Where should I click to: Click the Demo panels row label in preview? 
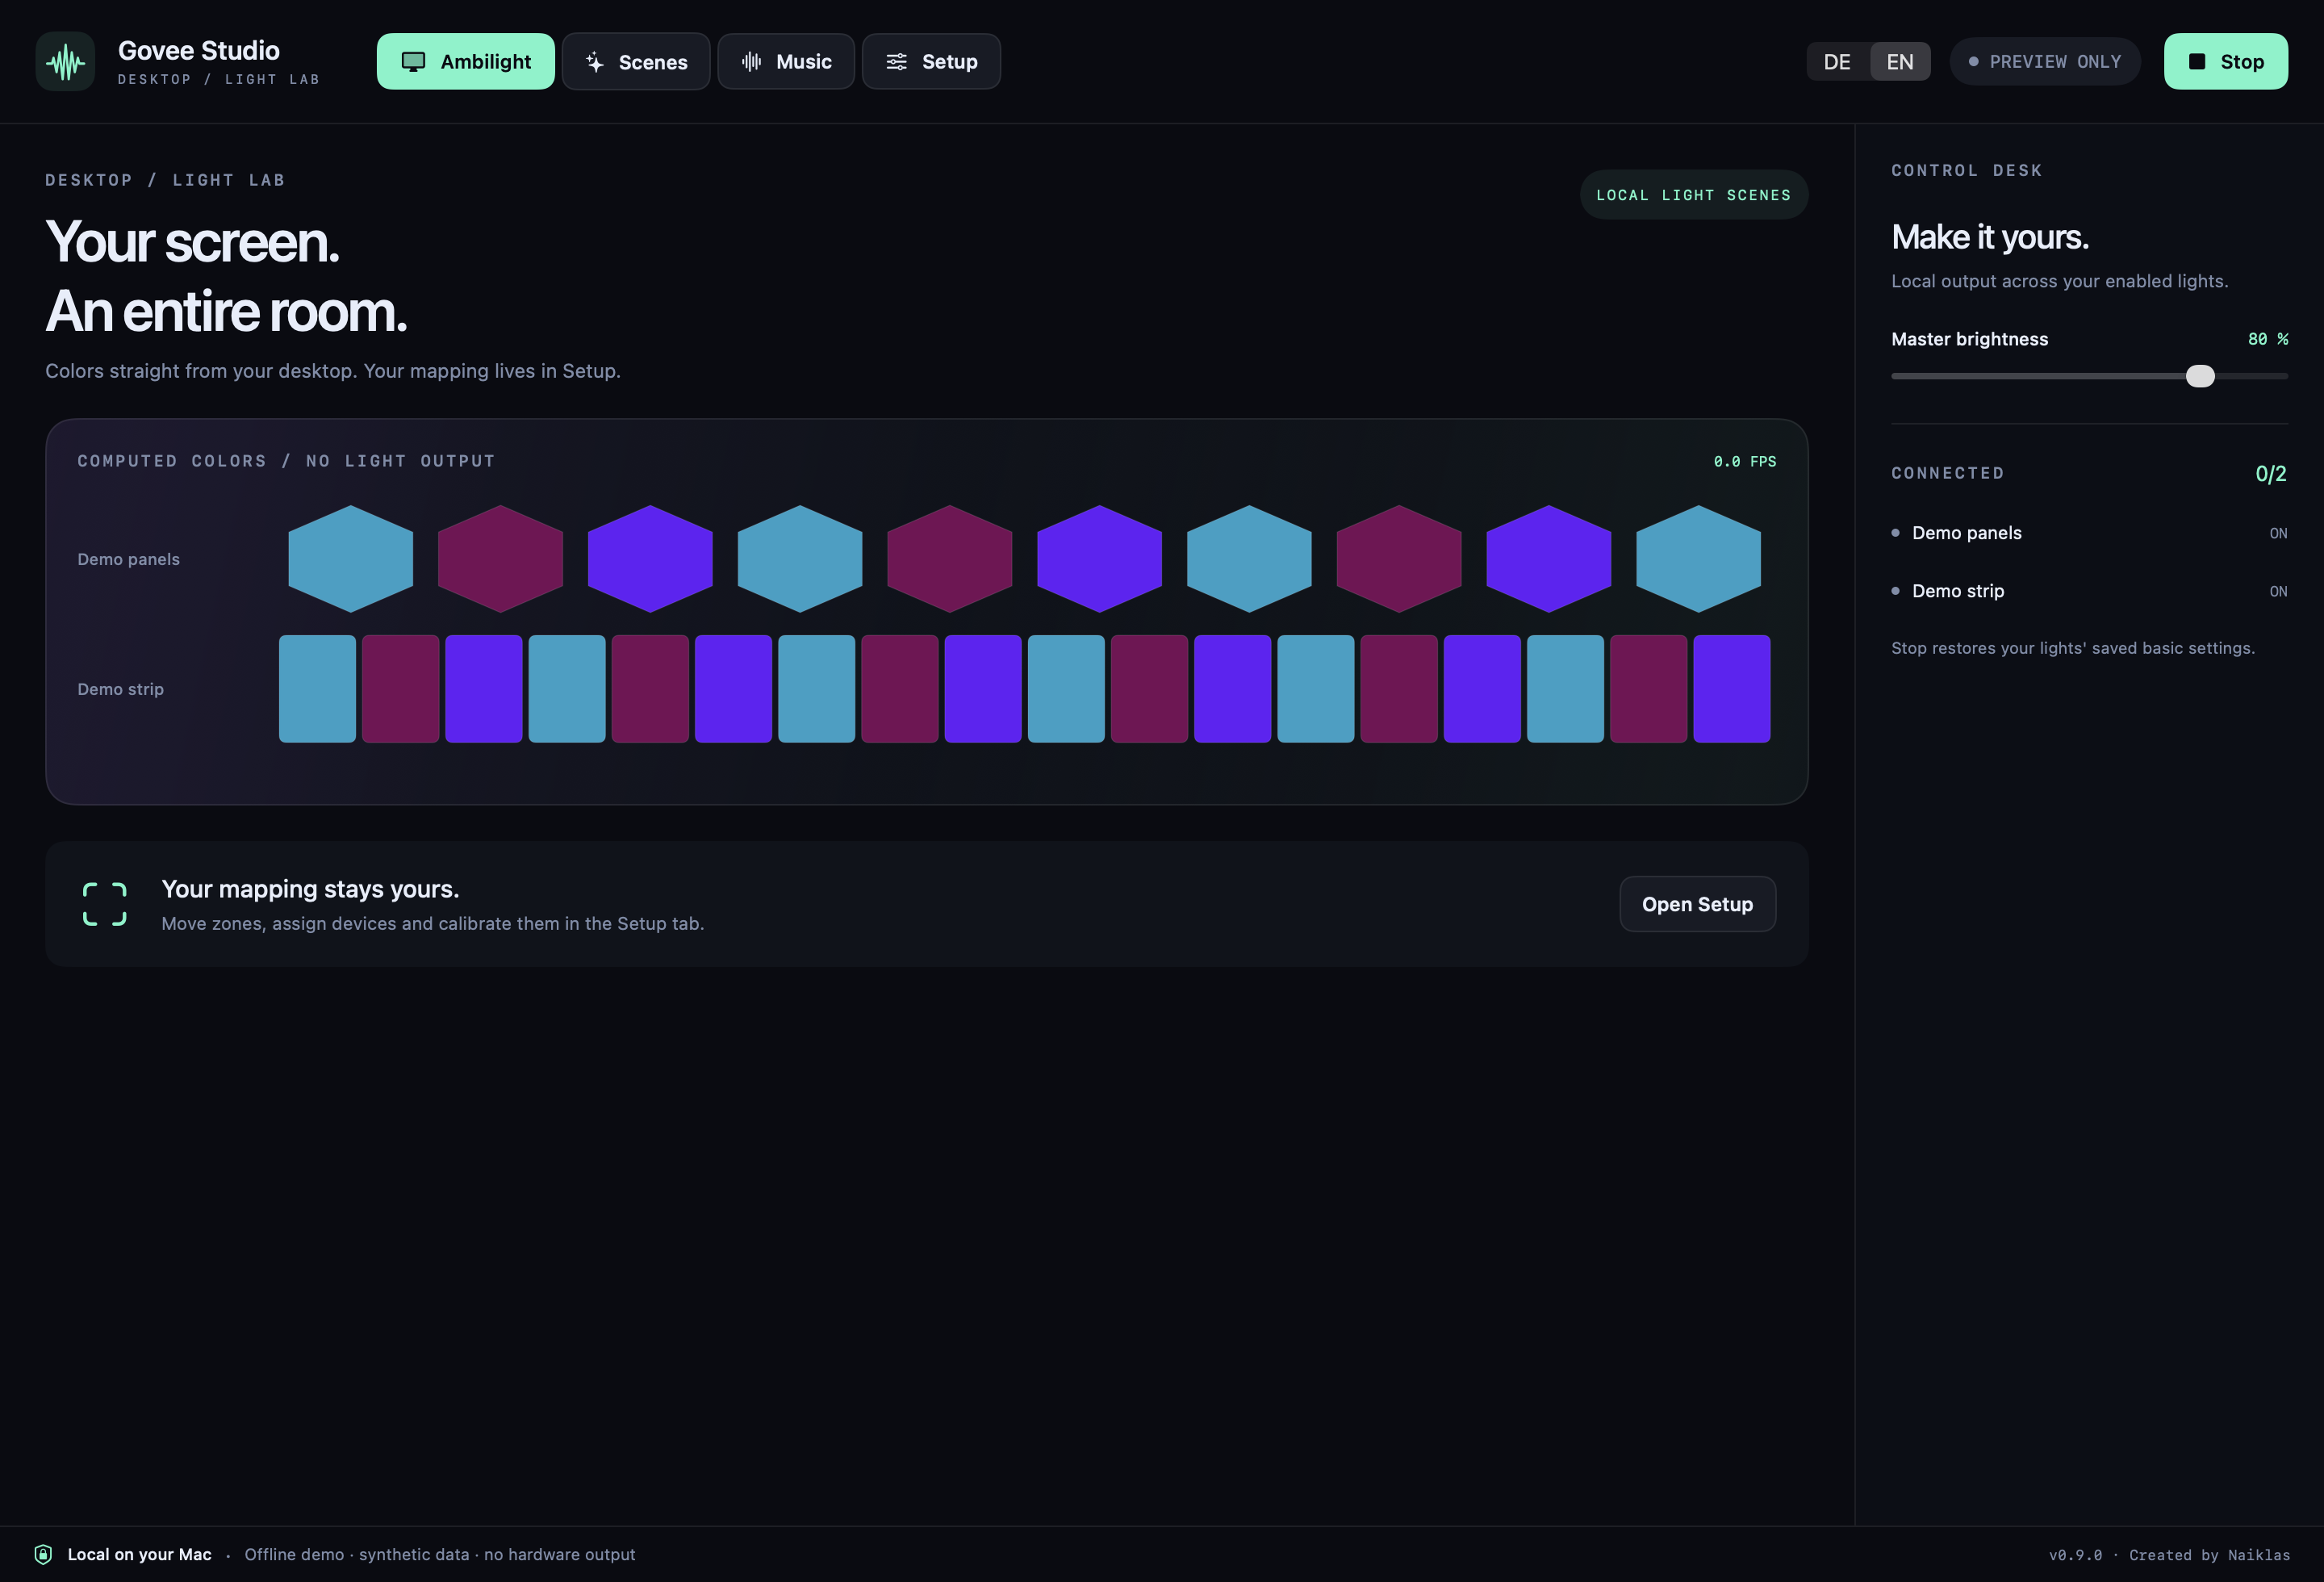coord(129,559)
